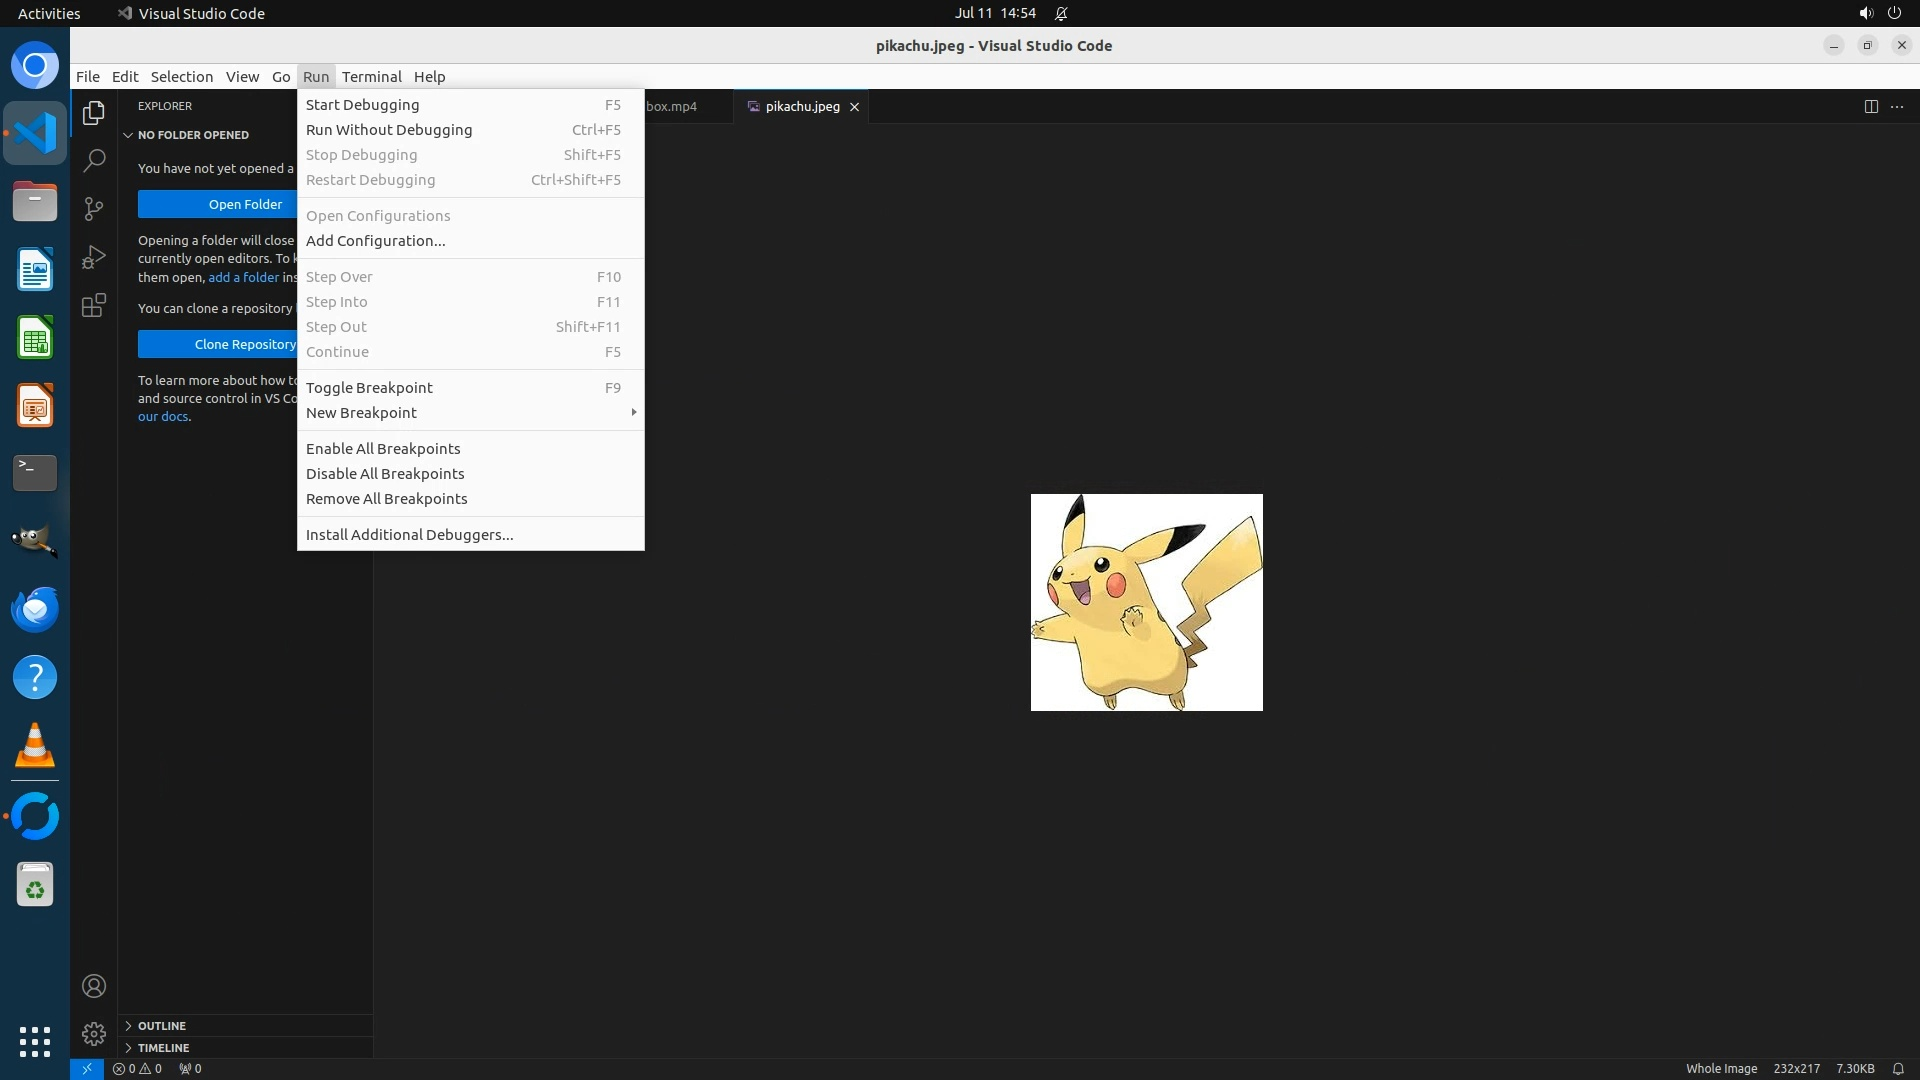Image resolution: width=1920 pixels, height=1080 pixels.
Task: Open the notifications bell in status bar
Action: click(1898, 1068)
